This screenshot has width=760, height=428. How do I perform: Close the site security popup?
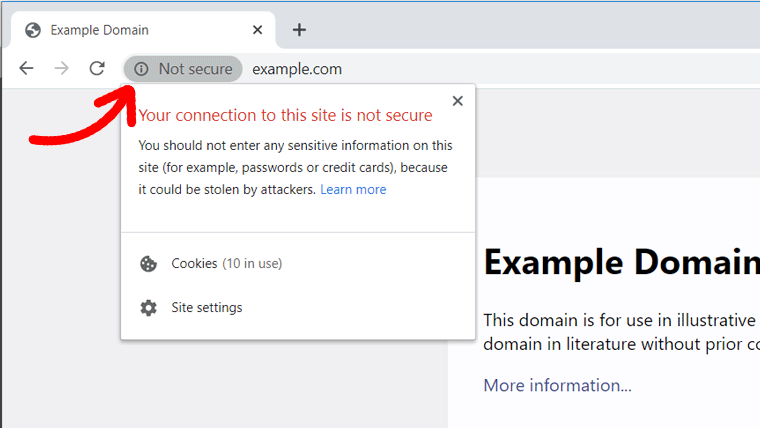[x=457, y=101]
